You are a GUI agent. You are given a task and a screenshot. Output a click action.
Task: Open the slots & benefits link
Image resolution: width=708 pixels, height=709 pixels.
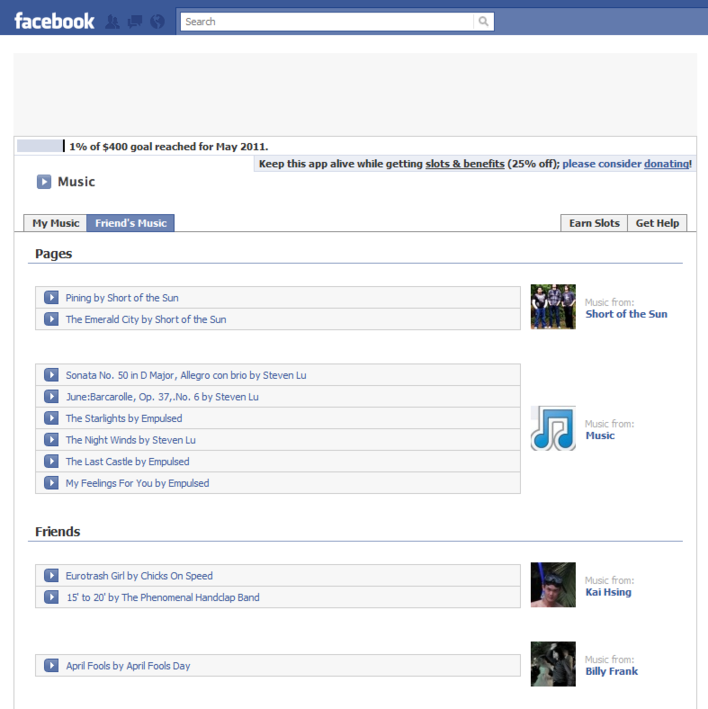[x=465, y=164]
